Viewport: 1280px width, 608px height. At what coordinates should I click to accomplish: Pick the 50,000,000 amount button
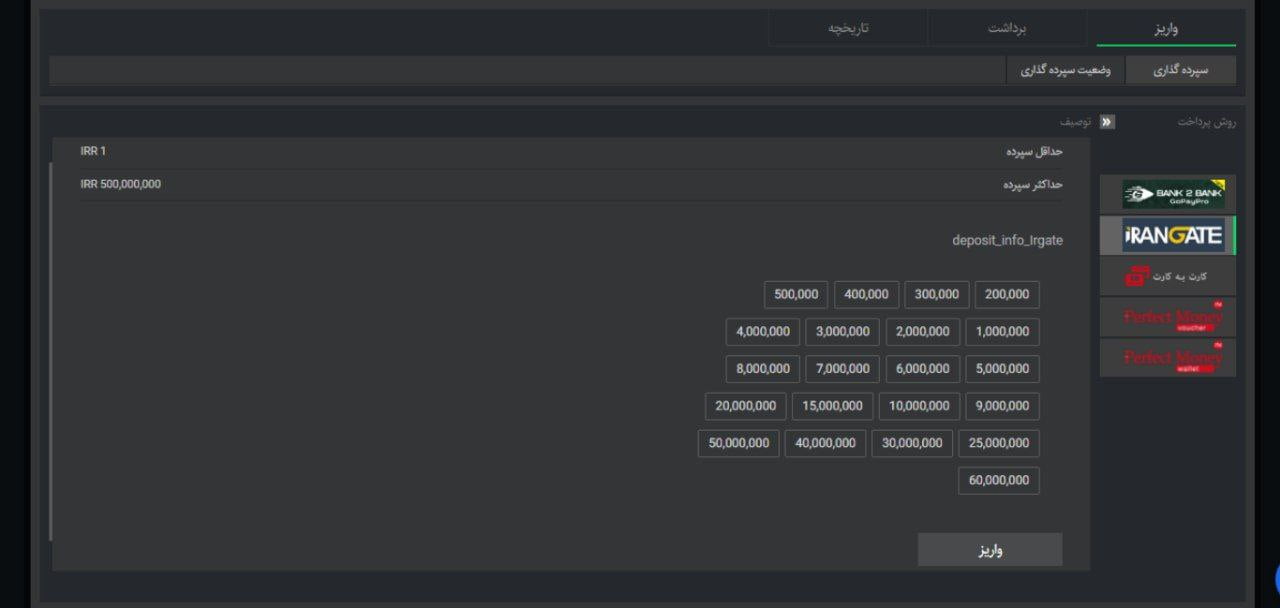pos(738,443)
